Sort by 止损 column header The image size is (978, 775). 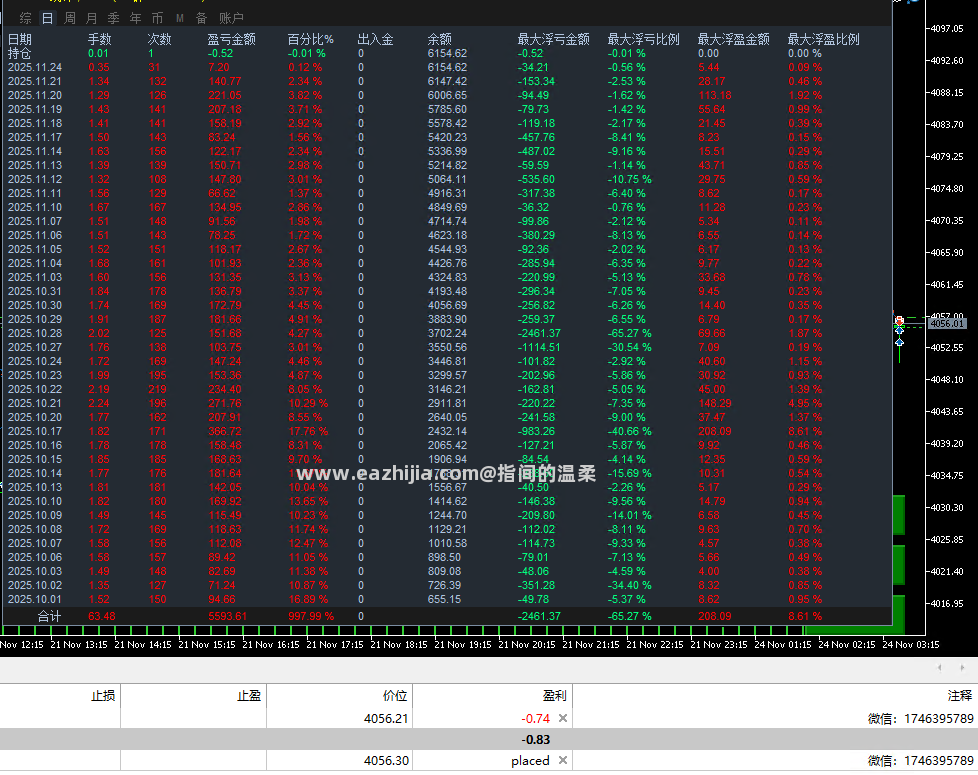pyautogui.click(x=103, y=696)
